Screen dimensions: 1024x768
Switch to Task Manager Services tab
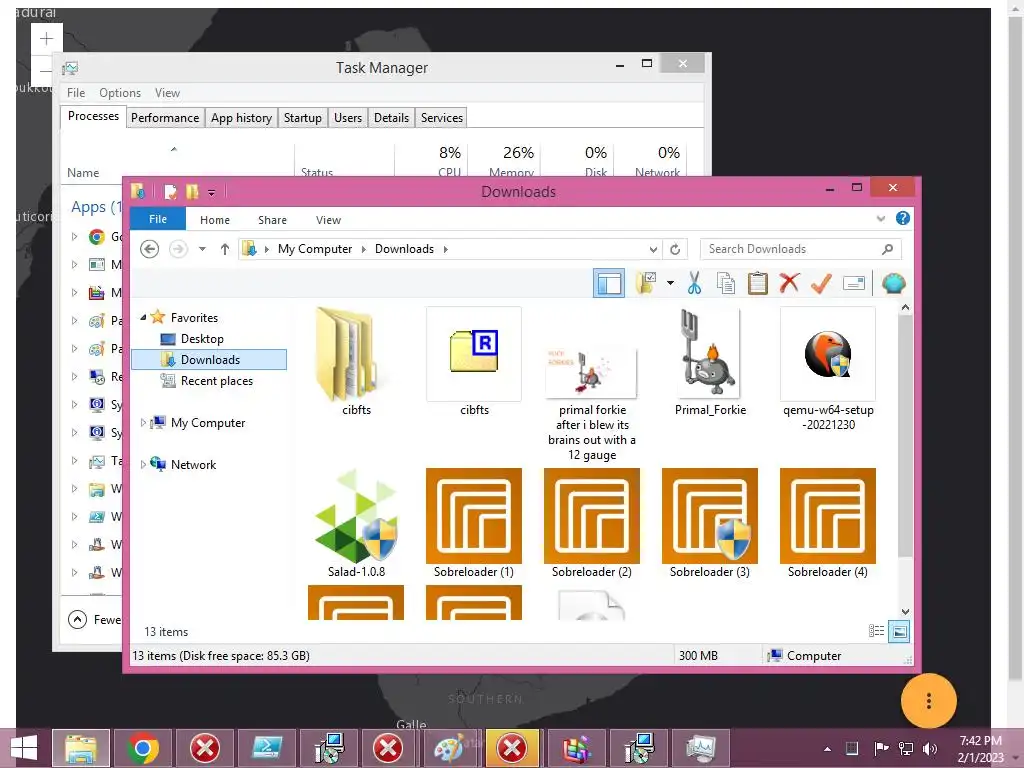point(441,118)
